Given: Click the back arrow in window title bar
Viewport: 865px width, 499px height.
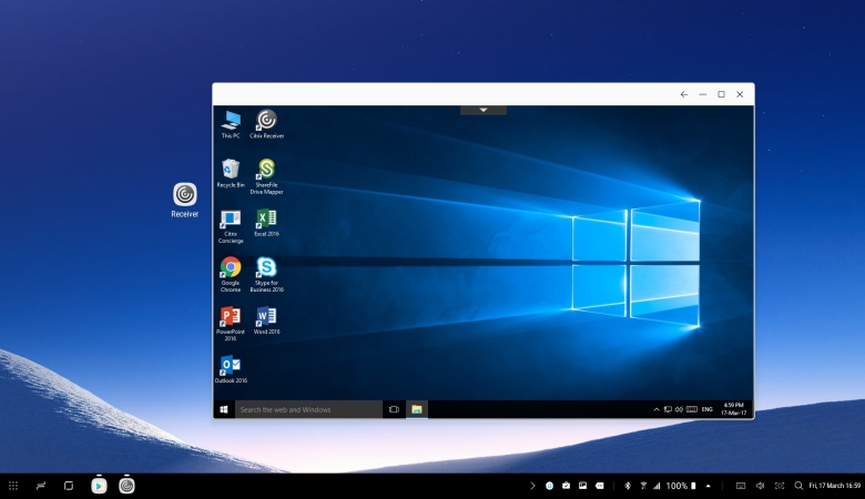Looking at the screenshot, I should click(684, 94).
